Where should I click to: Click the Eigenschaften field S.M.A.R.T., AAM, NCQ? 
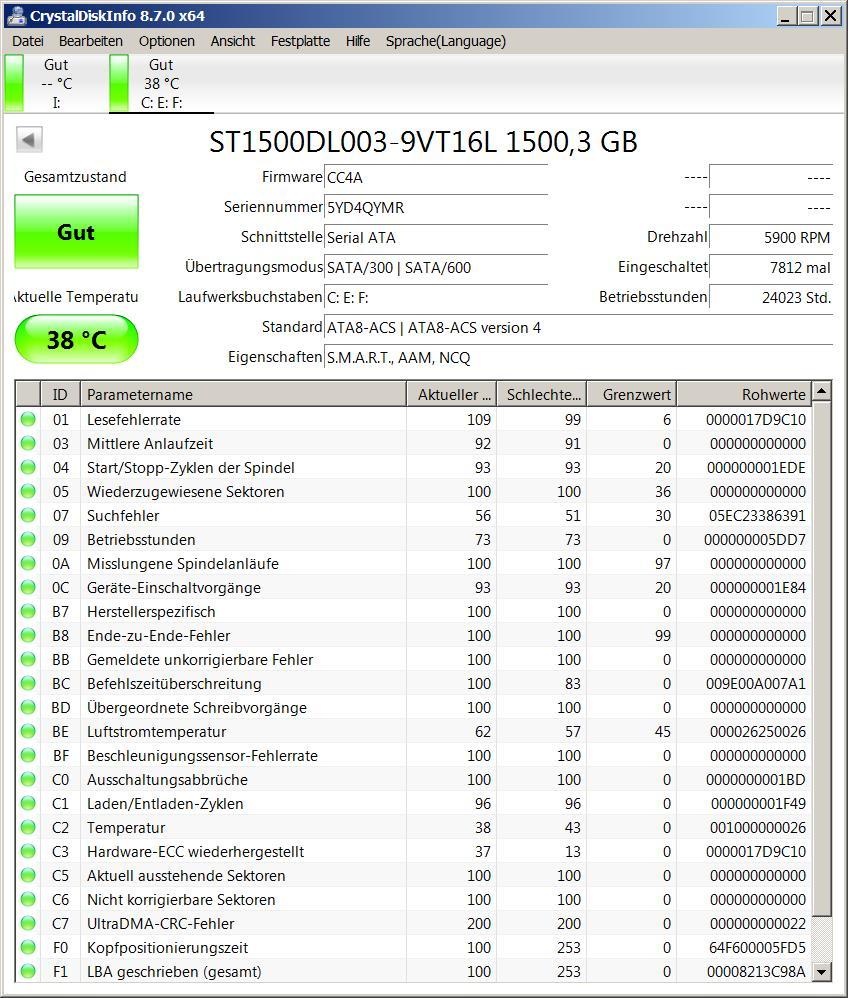point(579,358)
